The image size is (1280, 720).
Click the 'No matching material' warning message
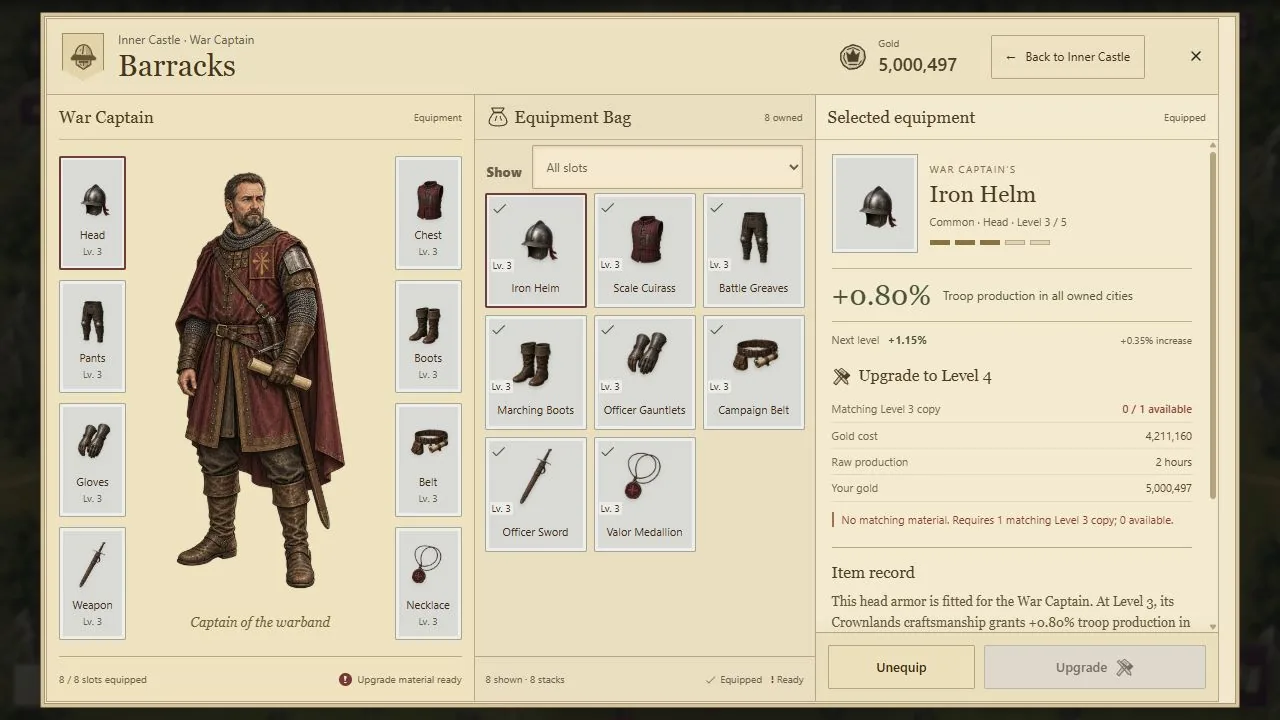point(1007,520)
